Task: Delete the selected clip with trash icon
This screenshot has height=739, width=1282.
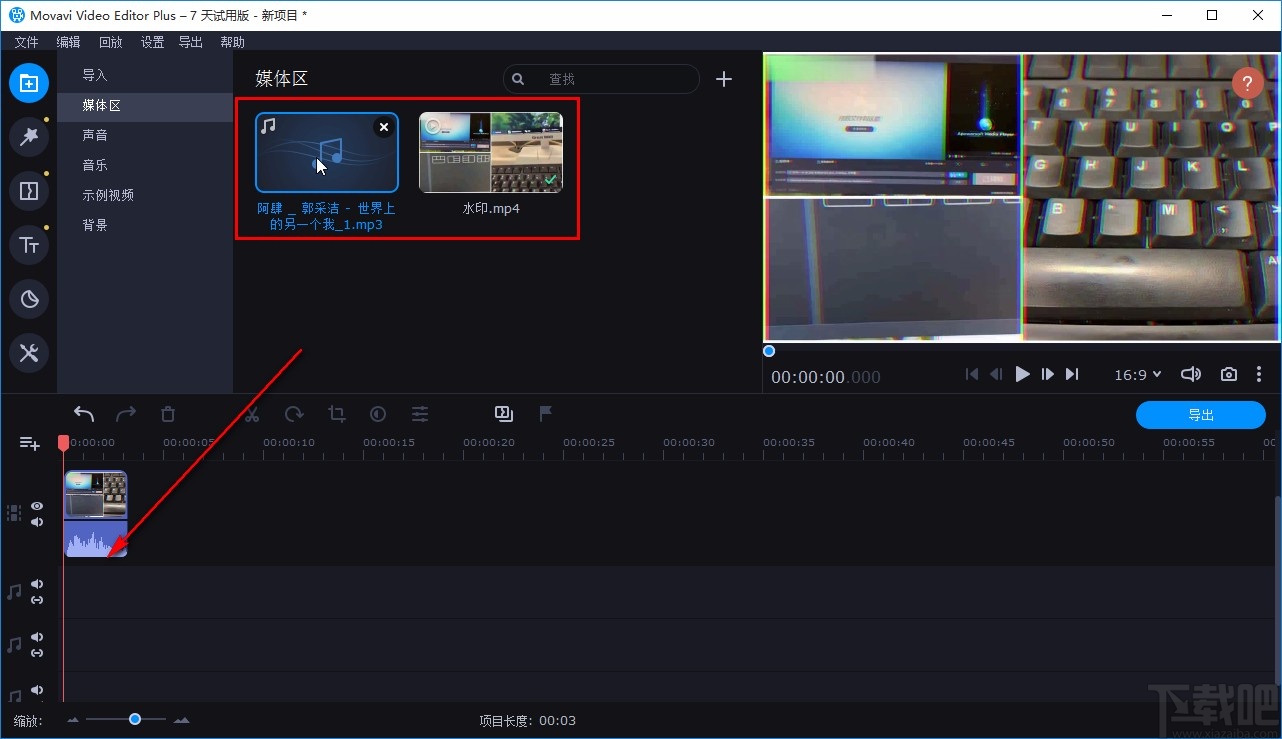Action: click(168, 414)
